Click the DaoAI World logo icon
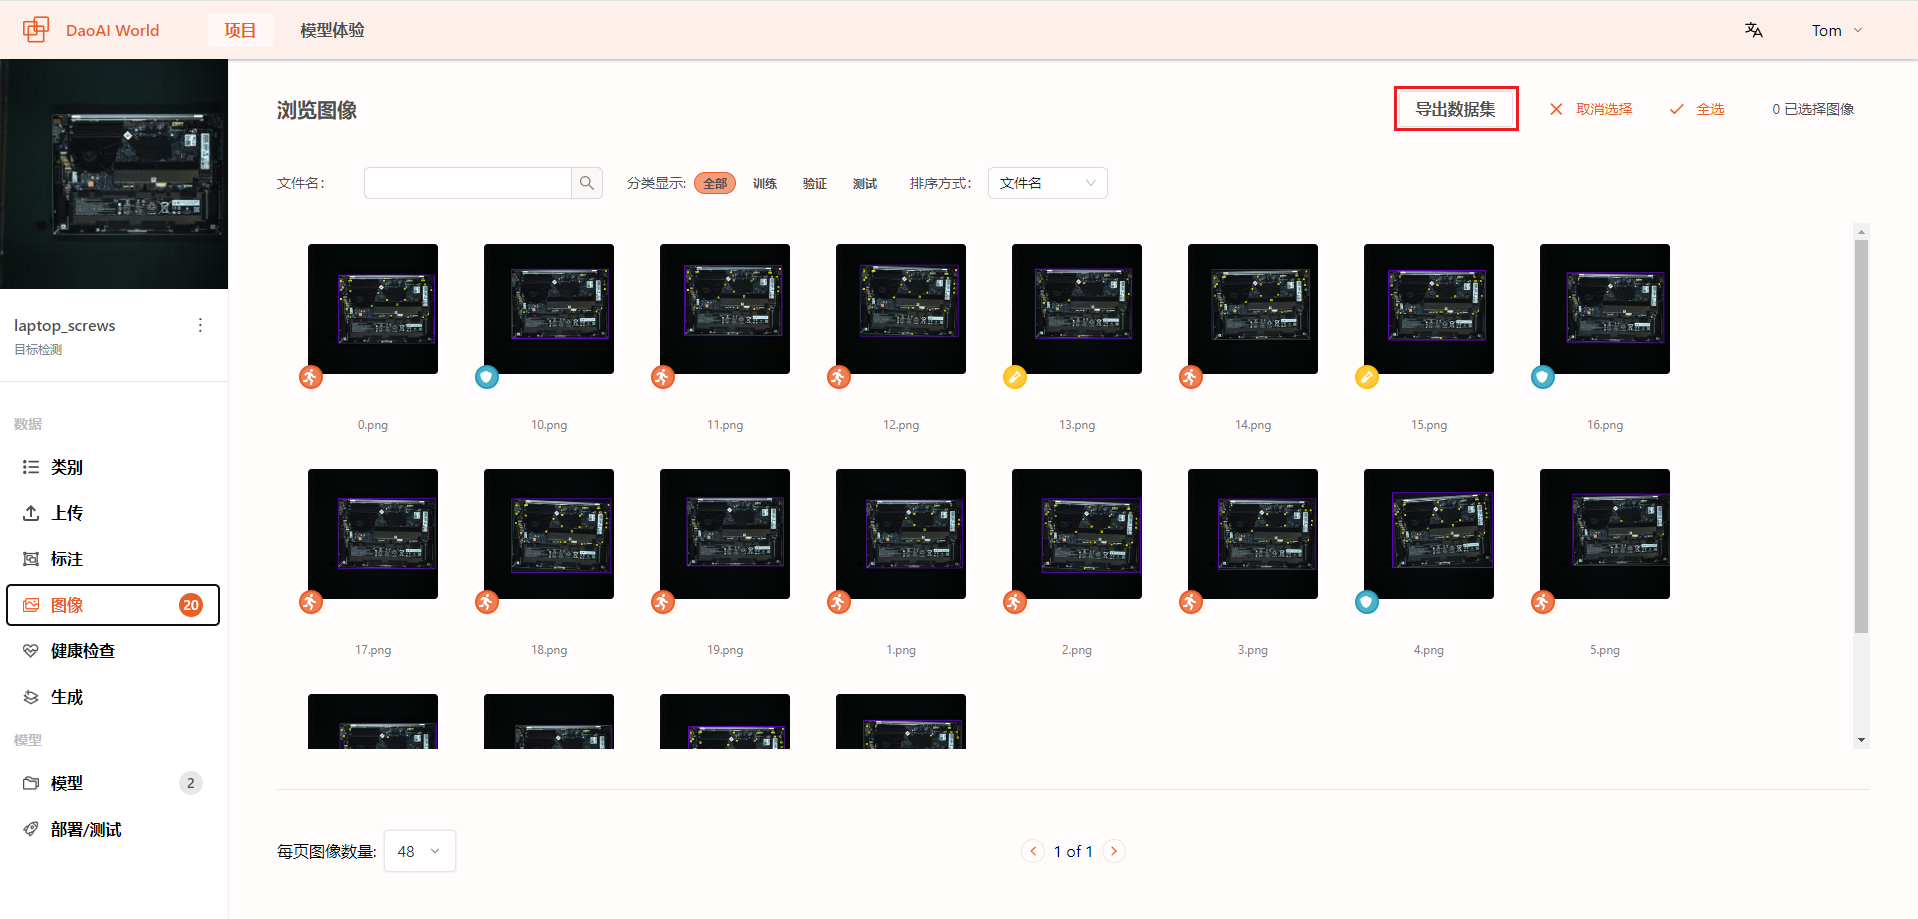1918x919 pixels. pos(36,30)
